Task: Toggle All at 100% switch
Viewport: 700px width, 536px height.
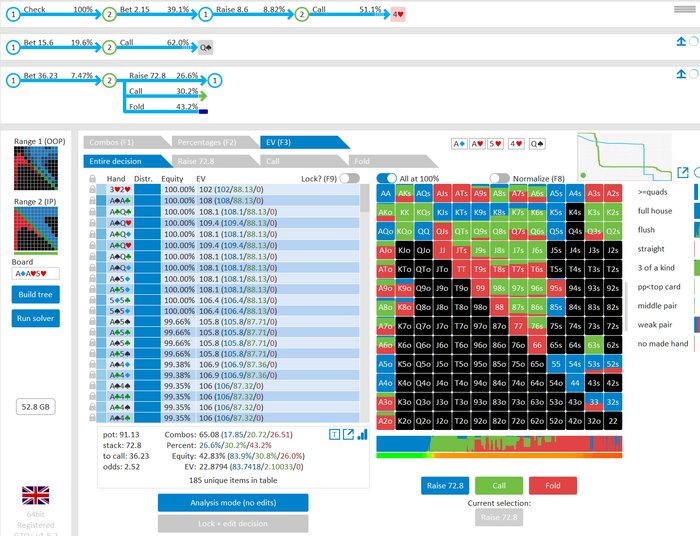Action: pos(387,179)
